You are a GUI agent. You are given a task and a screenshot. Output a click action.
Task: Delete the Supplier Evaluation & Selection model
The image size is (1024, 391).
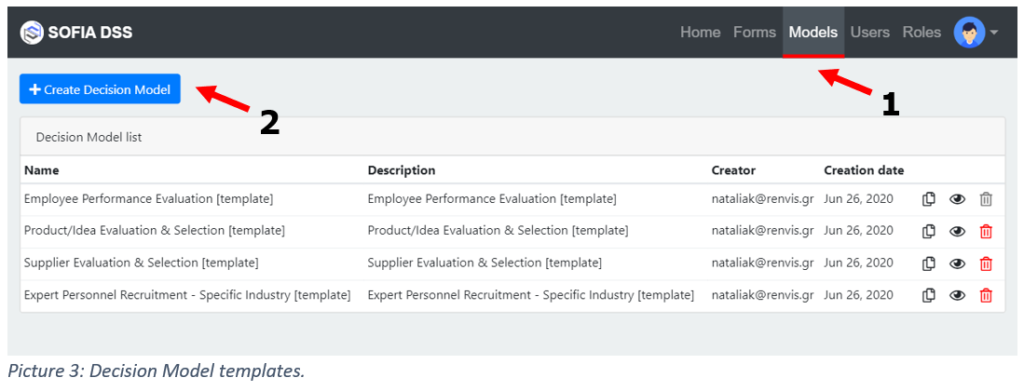pos(986,264)
